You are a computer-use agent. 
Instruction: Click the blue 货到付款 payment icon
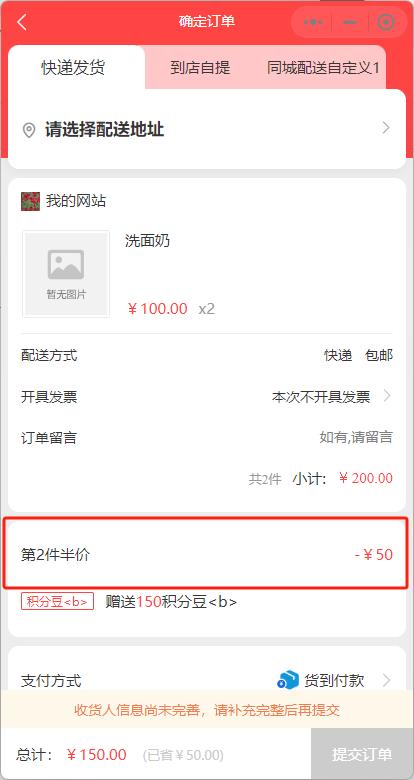point(288,681)
